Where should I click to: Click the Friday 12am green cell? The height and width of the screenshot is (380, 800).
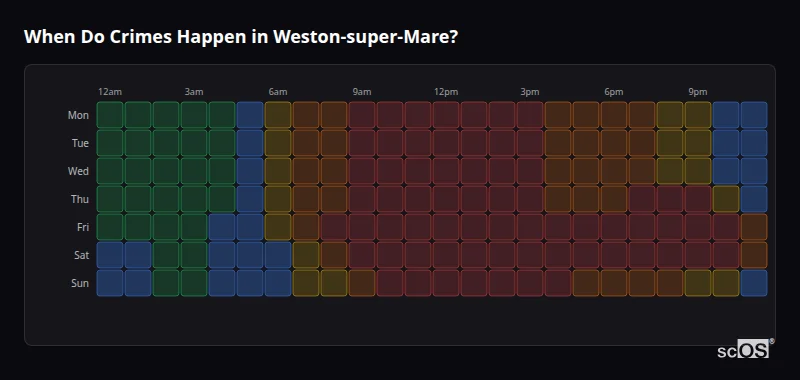[110, 227]
